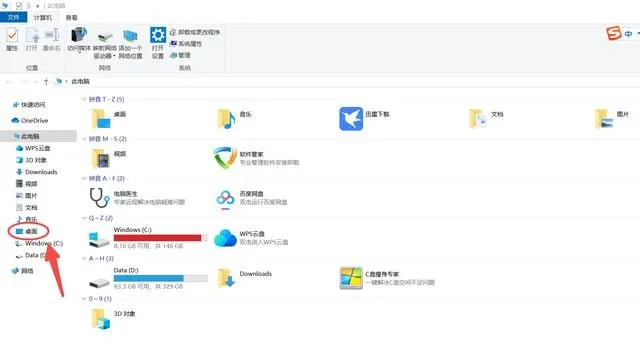Click the blue Data (D:) usage bar
Viewport: 640px width, 363px height.
[x=160, y=278]
